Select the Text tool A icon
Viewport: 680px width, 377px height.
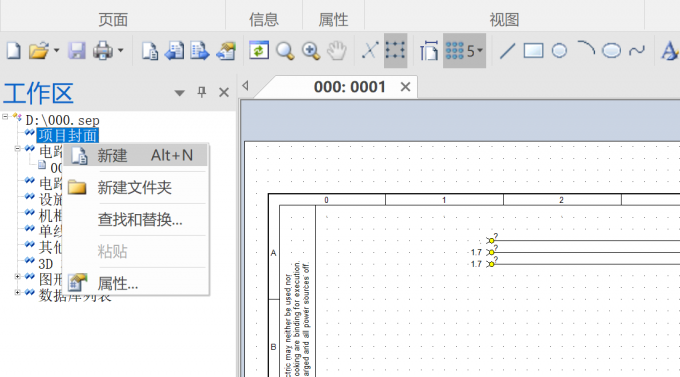(670, 51)
